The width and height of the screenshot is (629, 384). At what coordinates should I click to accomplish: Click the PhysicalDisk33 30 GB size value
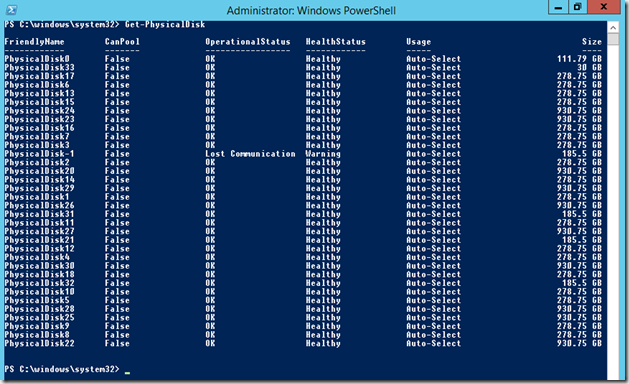coord(589,67)
